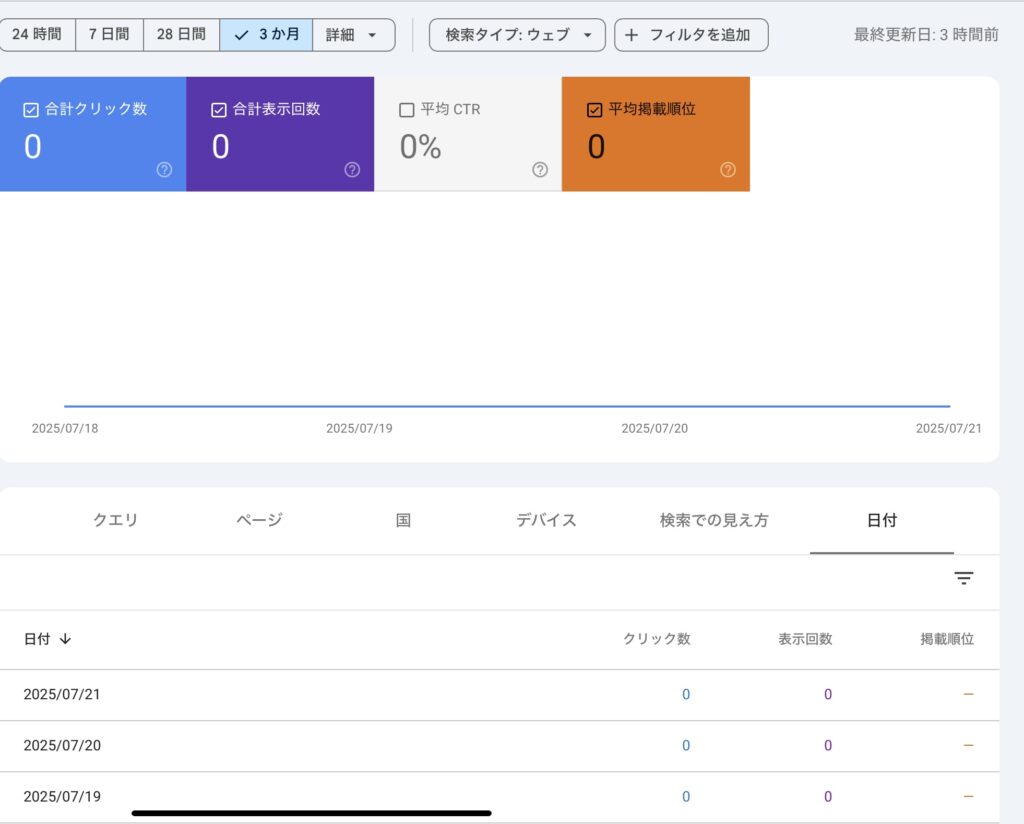Click the 日付 sort descending arrow
The image size is (1024, 824).
[x=65, y=639]
